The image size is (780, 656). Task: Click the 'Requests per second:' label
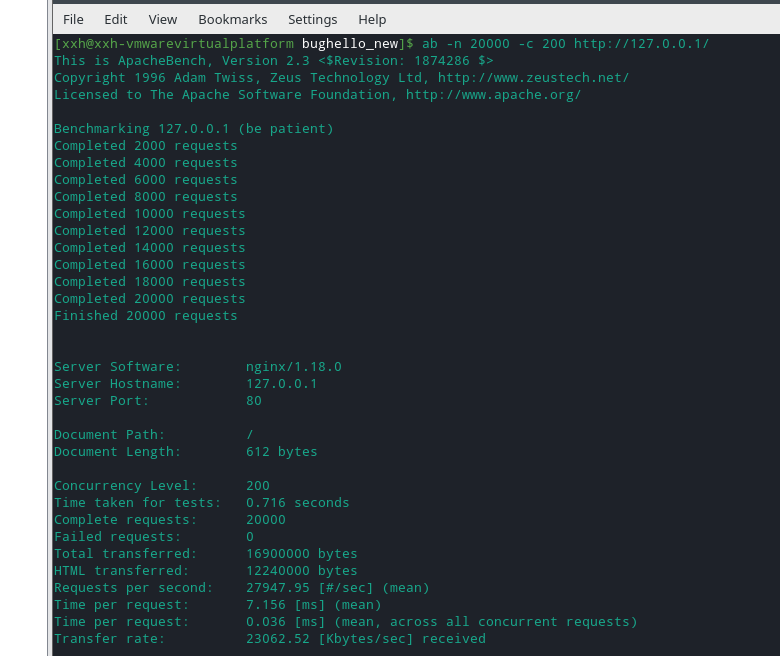pos(133,587)
